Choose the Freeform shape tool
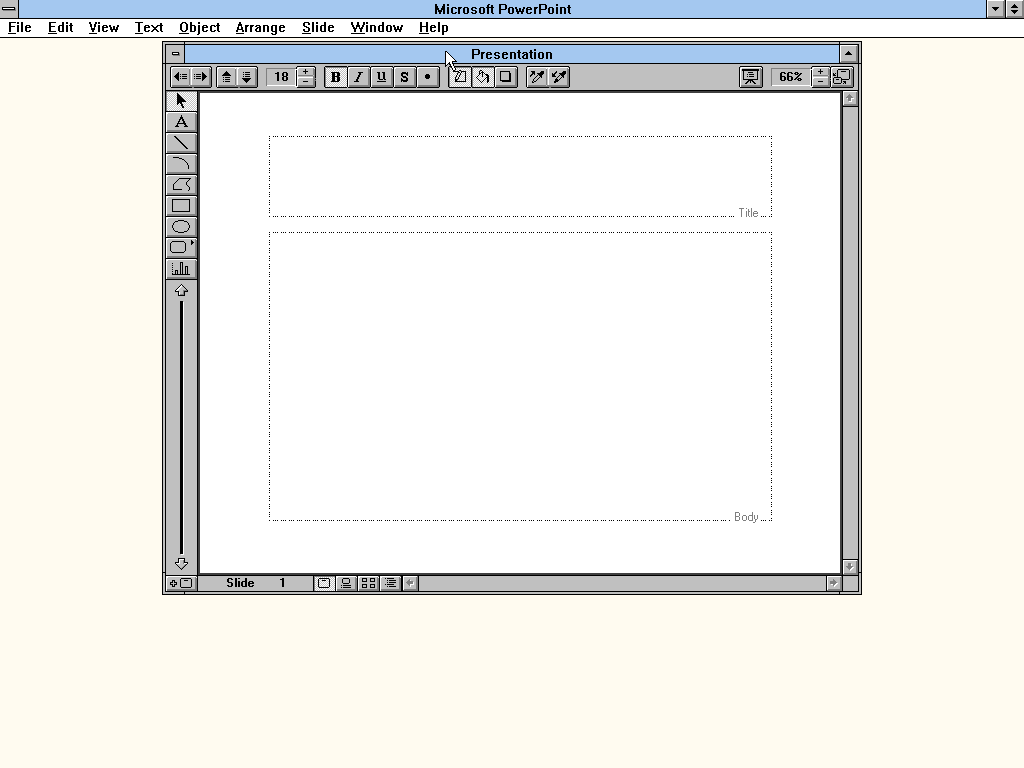 [181, 184]
